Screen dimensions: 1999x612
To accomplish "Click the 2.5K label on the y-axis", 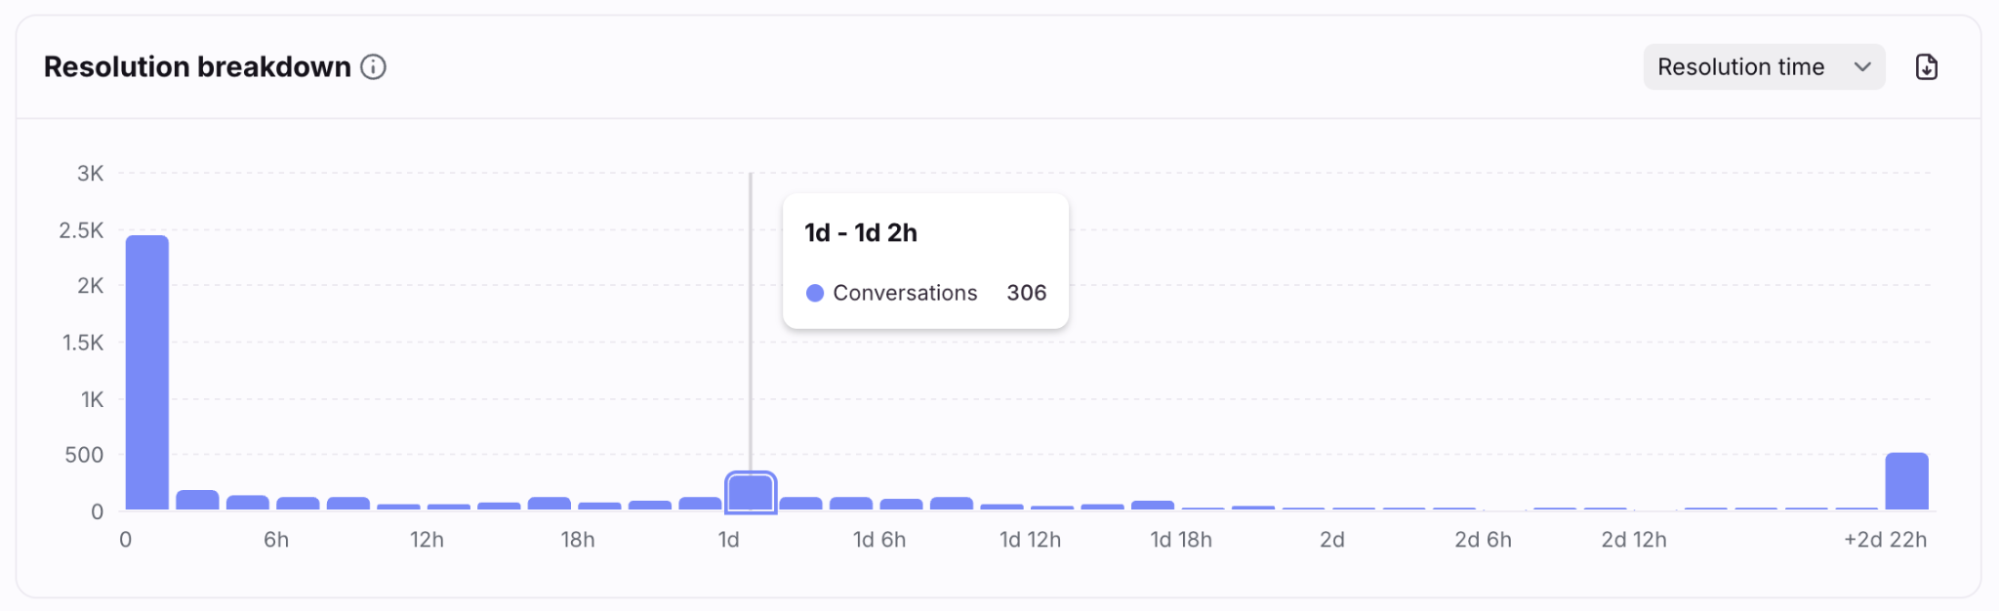I will (x=81, y=230).
